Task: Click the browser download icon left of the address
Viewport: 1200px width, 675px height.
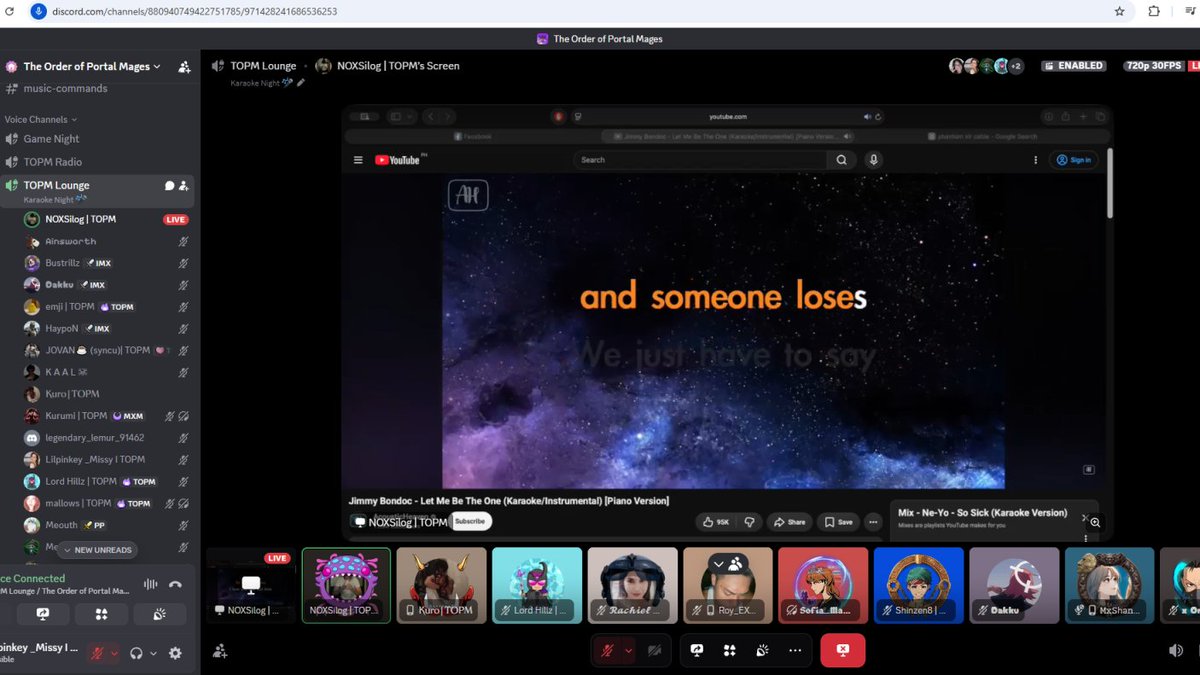Action: (38, 12)
